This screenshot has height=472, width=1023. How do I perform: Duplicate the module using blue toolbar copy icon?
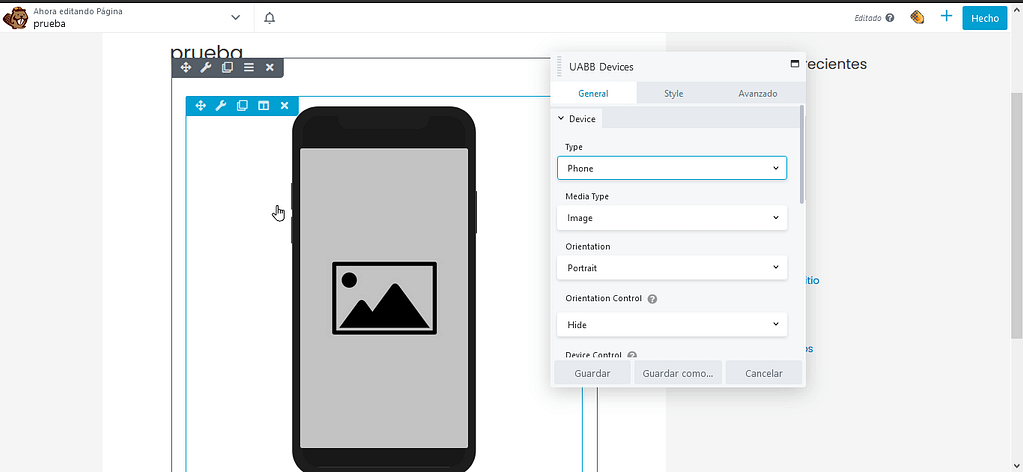242,106
